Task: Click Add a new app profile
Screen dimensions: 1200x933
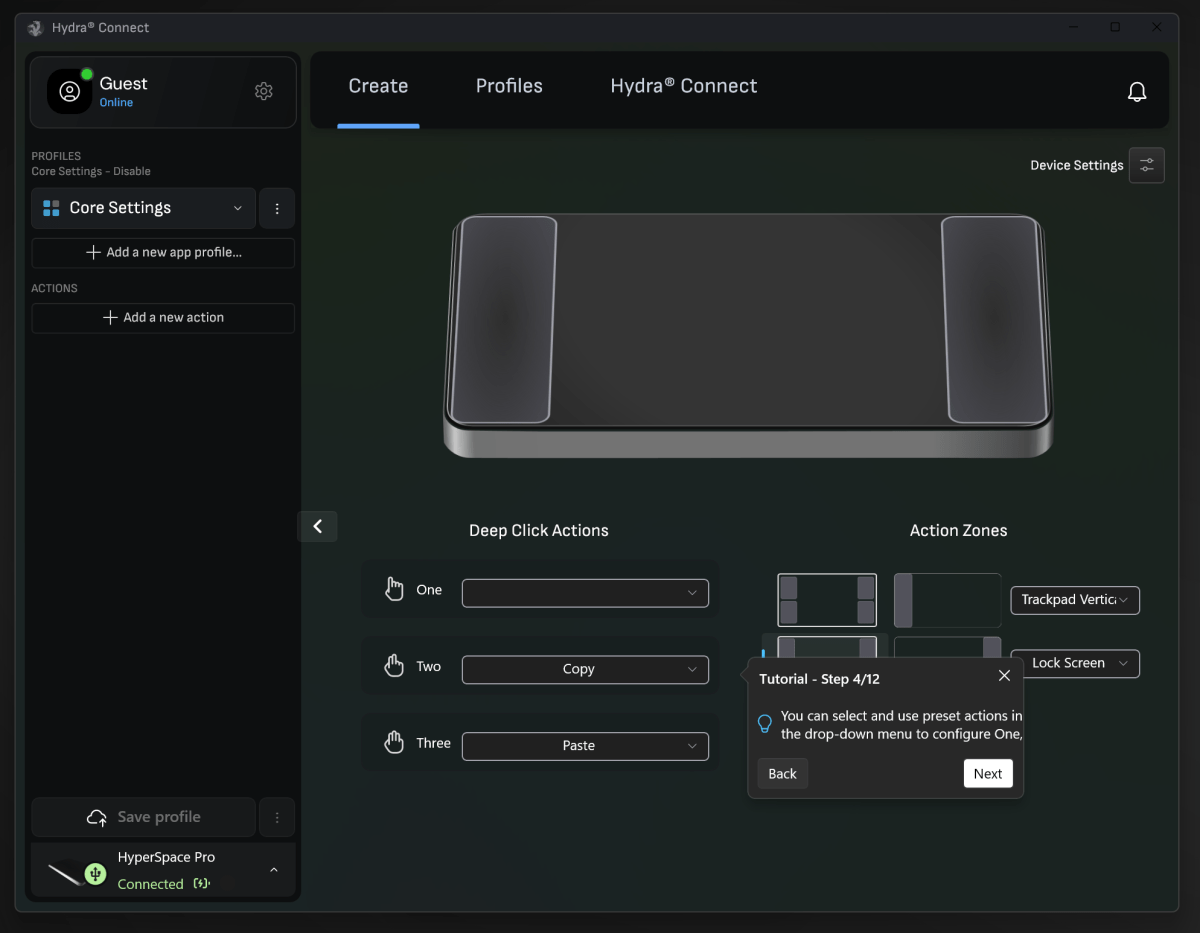Action: (163, 253)
